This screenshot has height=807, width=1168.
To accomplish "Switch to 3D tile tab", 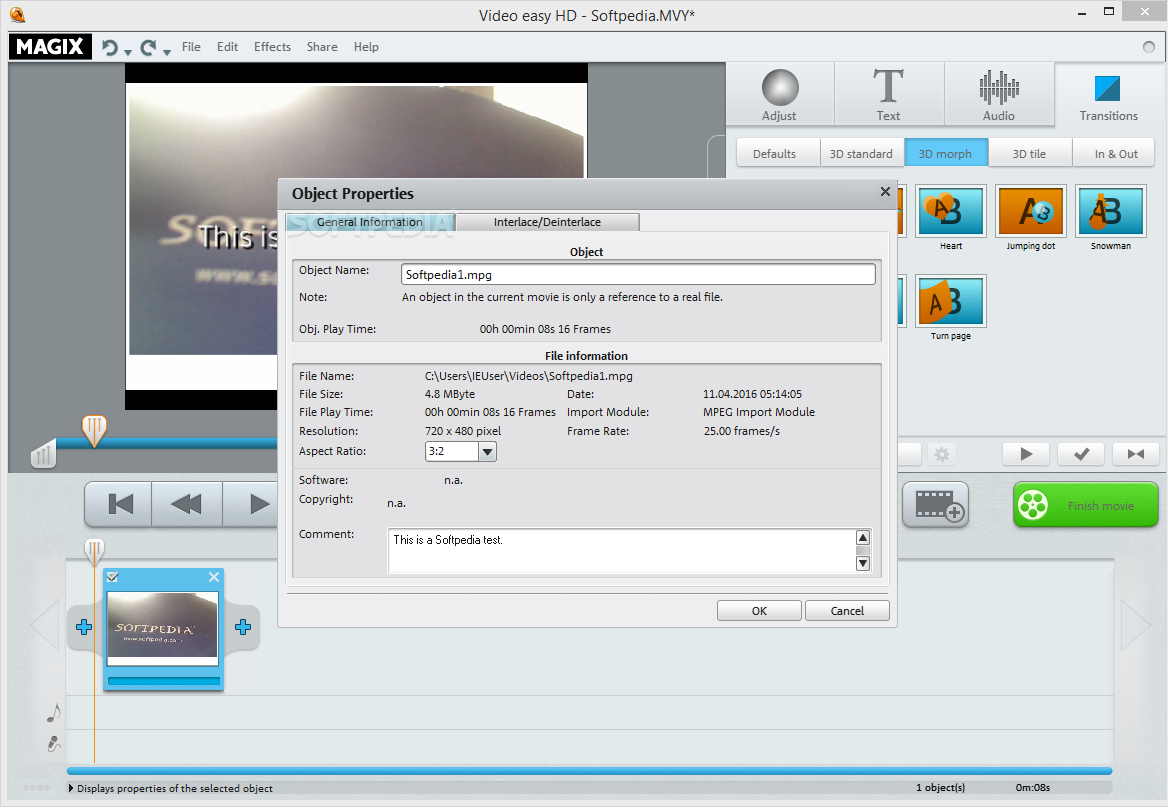I will pyautogui.click(x=1029, y=154).
